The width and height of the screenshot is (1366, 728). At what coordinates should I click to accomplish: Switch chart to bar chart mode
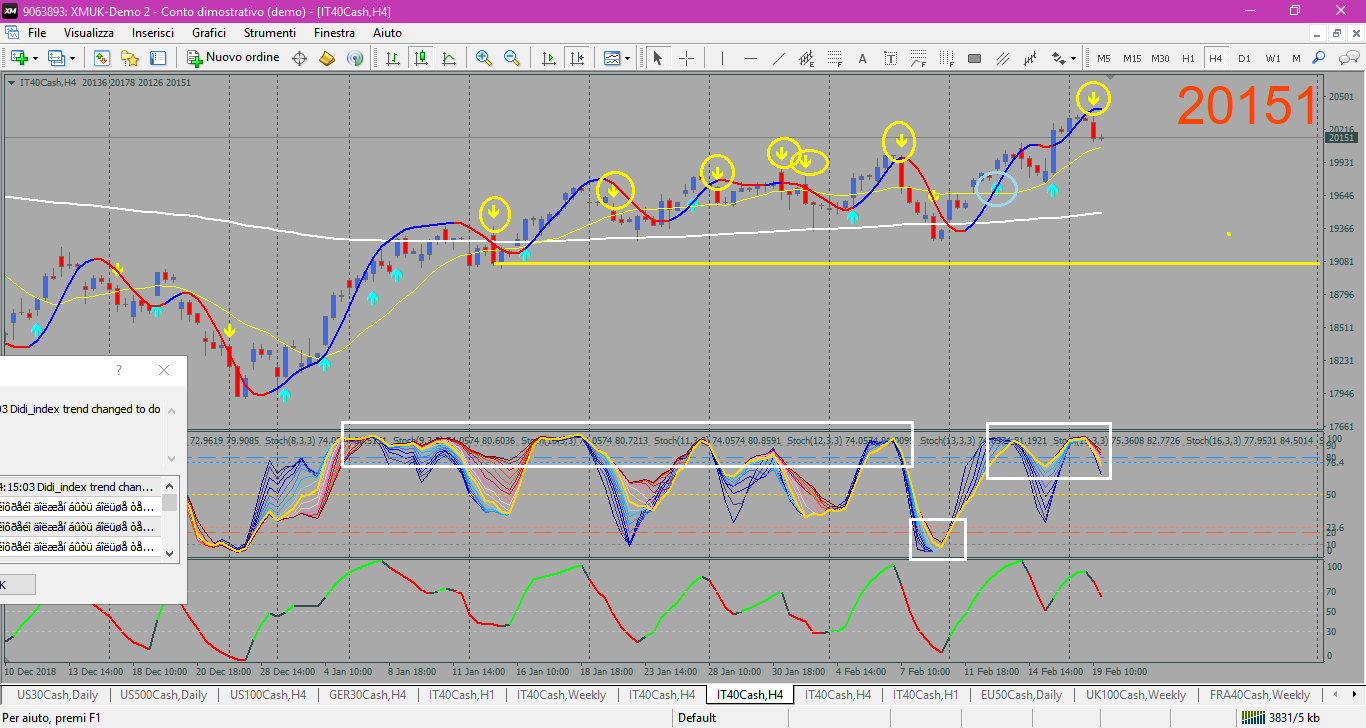(393, 58)
